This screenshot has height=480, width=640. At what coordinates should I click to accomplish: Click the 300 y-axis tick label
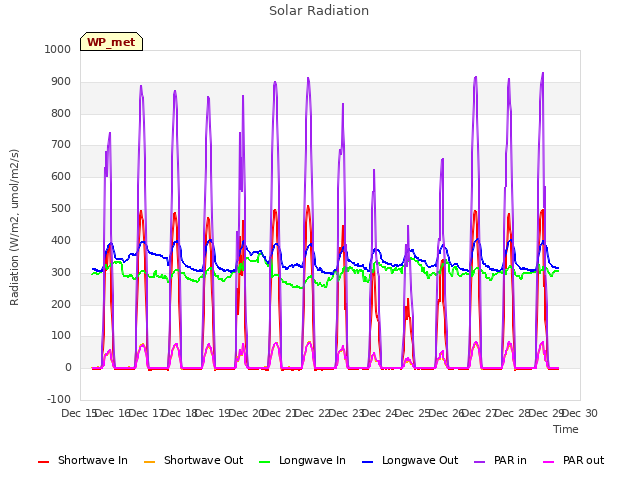coord(60,272)
